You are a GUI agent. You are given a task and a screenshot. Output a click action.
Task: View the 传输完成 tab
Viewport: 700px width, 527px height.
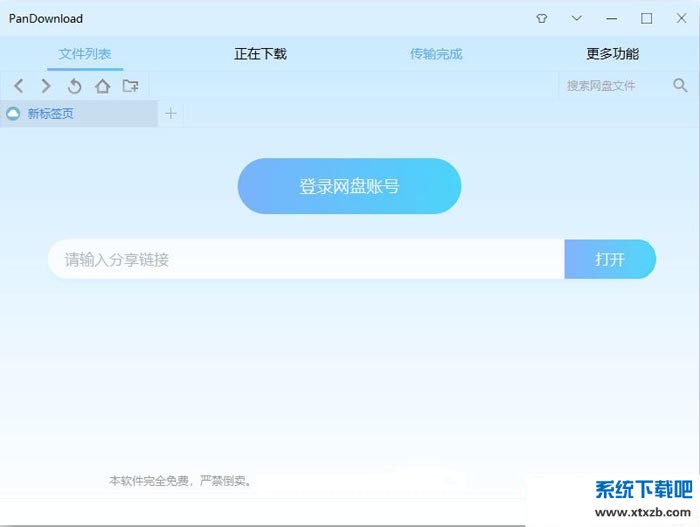point(436,54)
